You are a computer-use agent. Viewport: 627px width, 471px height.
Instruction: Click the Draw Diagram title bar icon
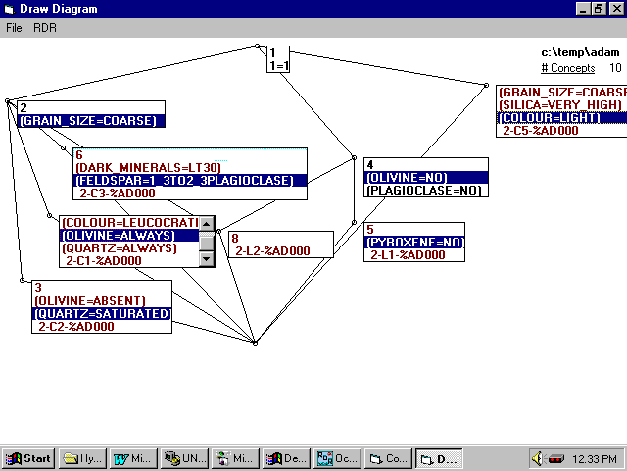11,9
